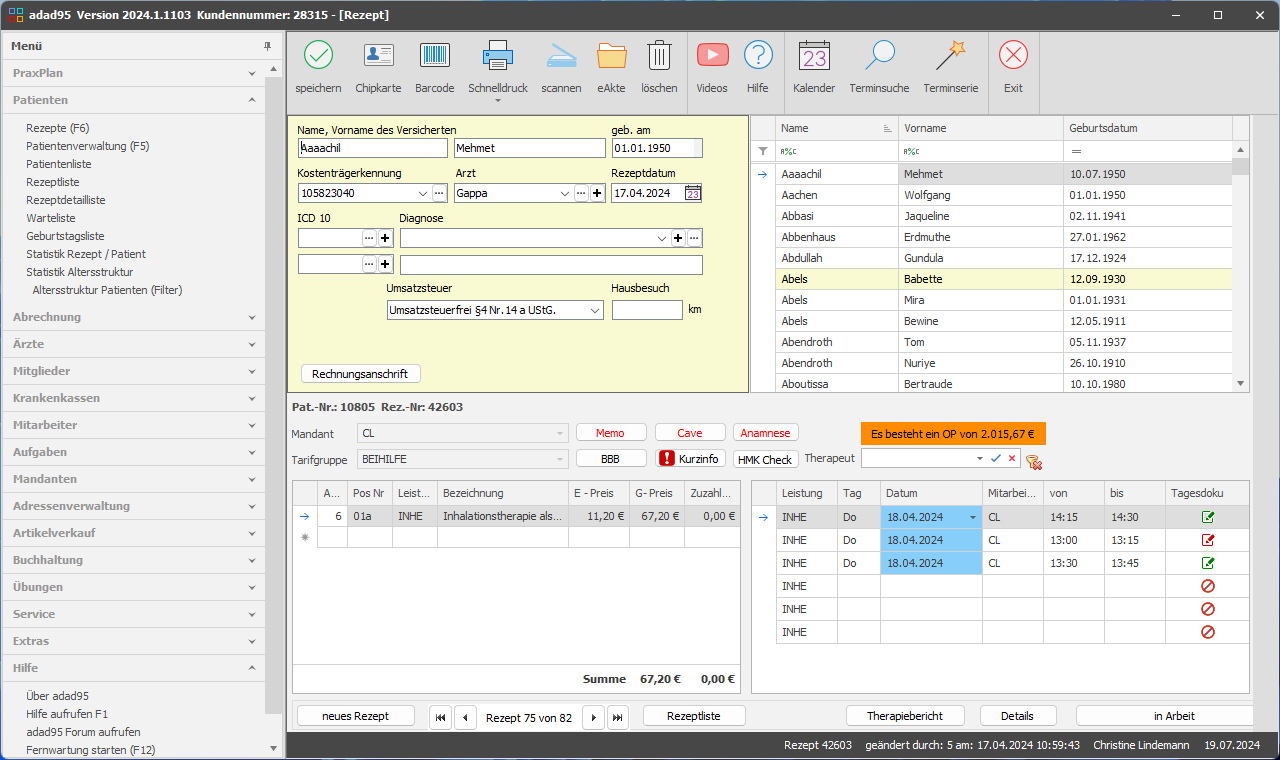Open Rezeptliste in the Patienten menu

(53, 182)
